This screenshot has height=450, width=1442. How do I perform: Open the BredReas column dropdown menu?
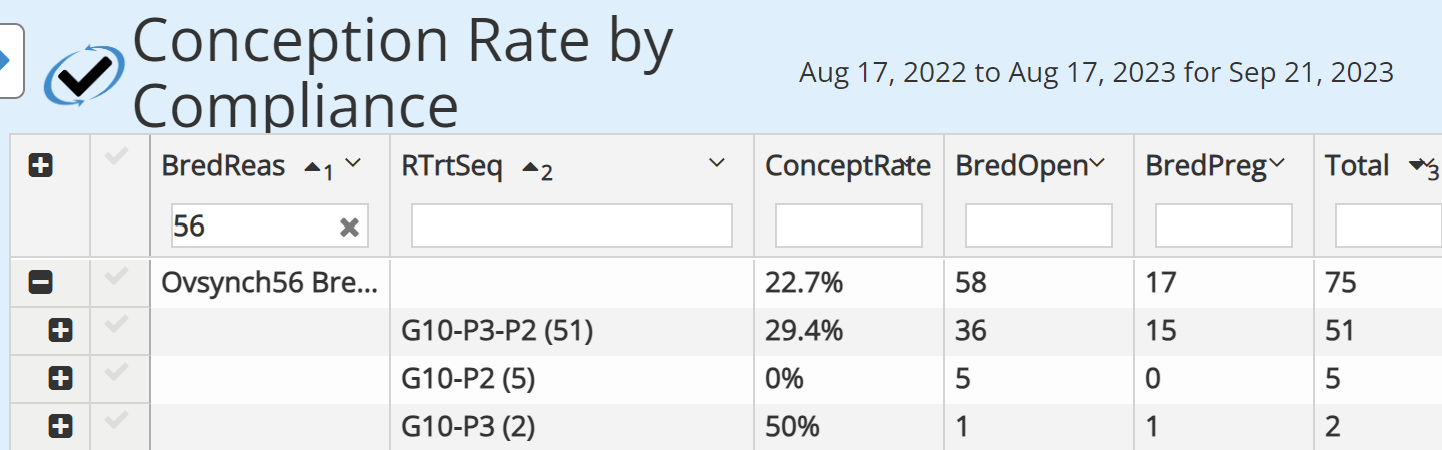point(352,165)
